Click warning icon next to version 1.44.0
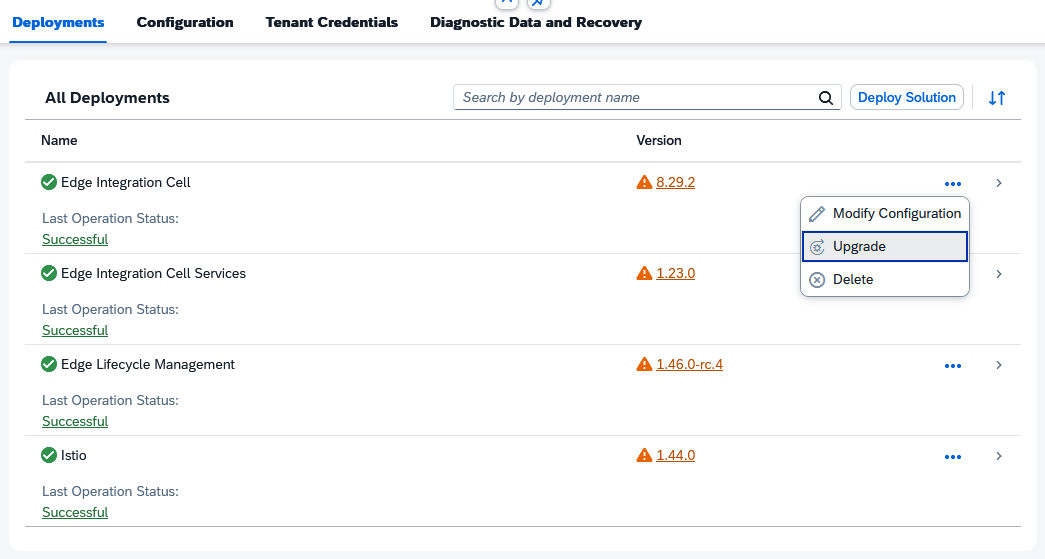 [644, 456]
